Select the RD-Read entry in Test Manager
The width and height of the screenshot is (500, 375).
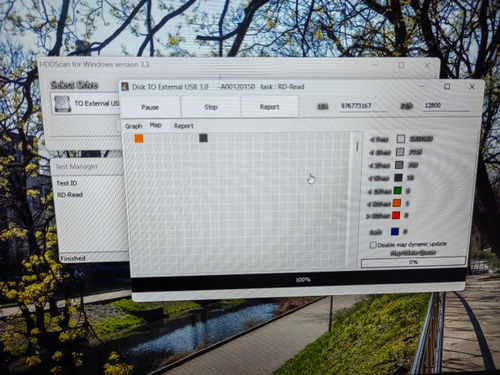click(x=70, y=195)
